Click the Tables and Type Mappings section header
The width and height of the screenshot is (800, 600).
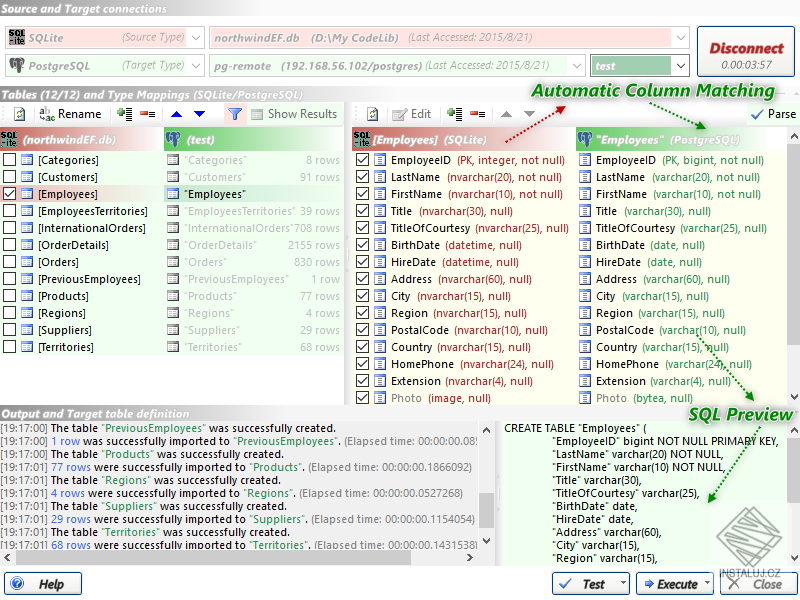click(x=152, y=94)
